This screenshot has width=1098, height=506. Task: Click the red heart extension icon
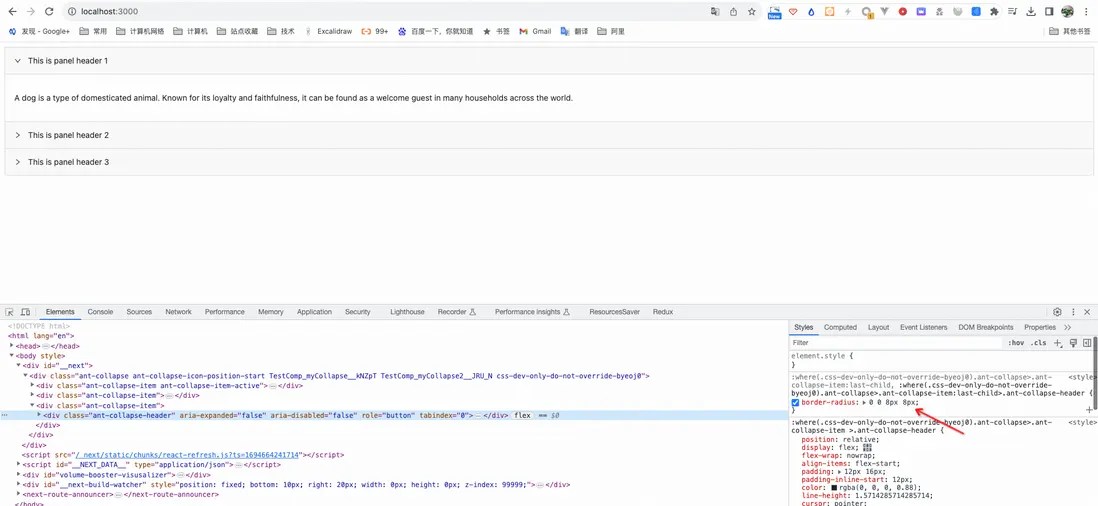(793, 11)
